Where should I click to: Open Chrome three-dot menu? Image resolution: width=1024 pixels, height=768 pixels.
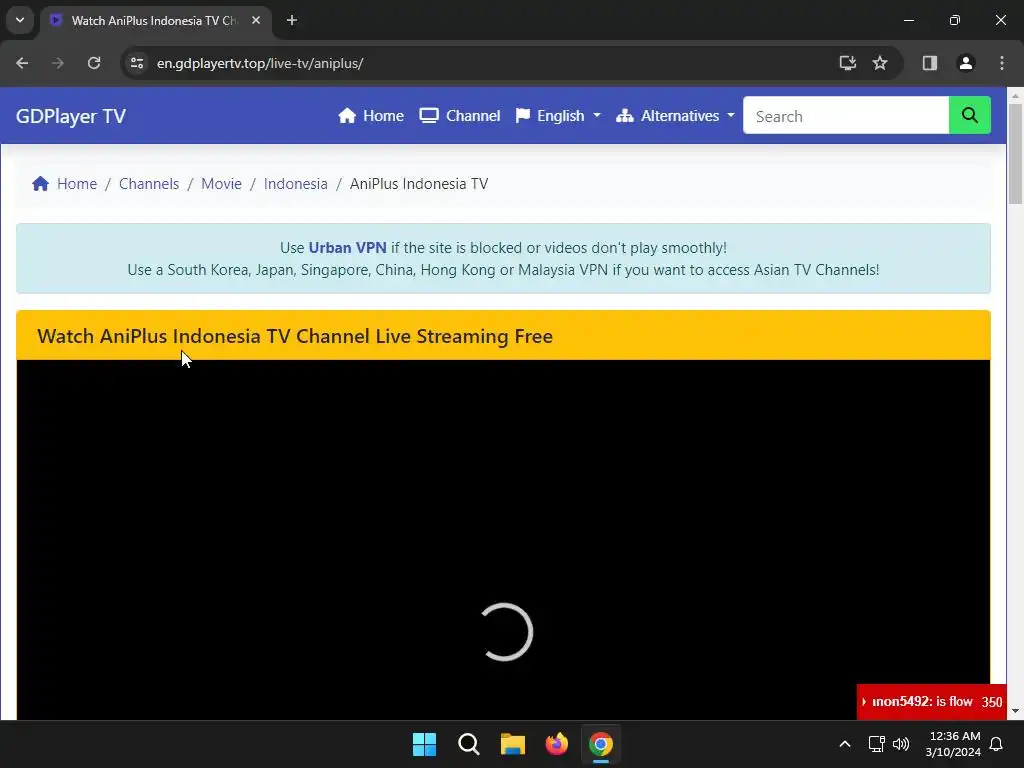(1002, 63)
